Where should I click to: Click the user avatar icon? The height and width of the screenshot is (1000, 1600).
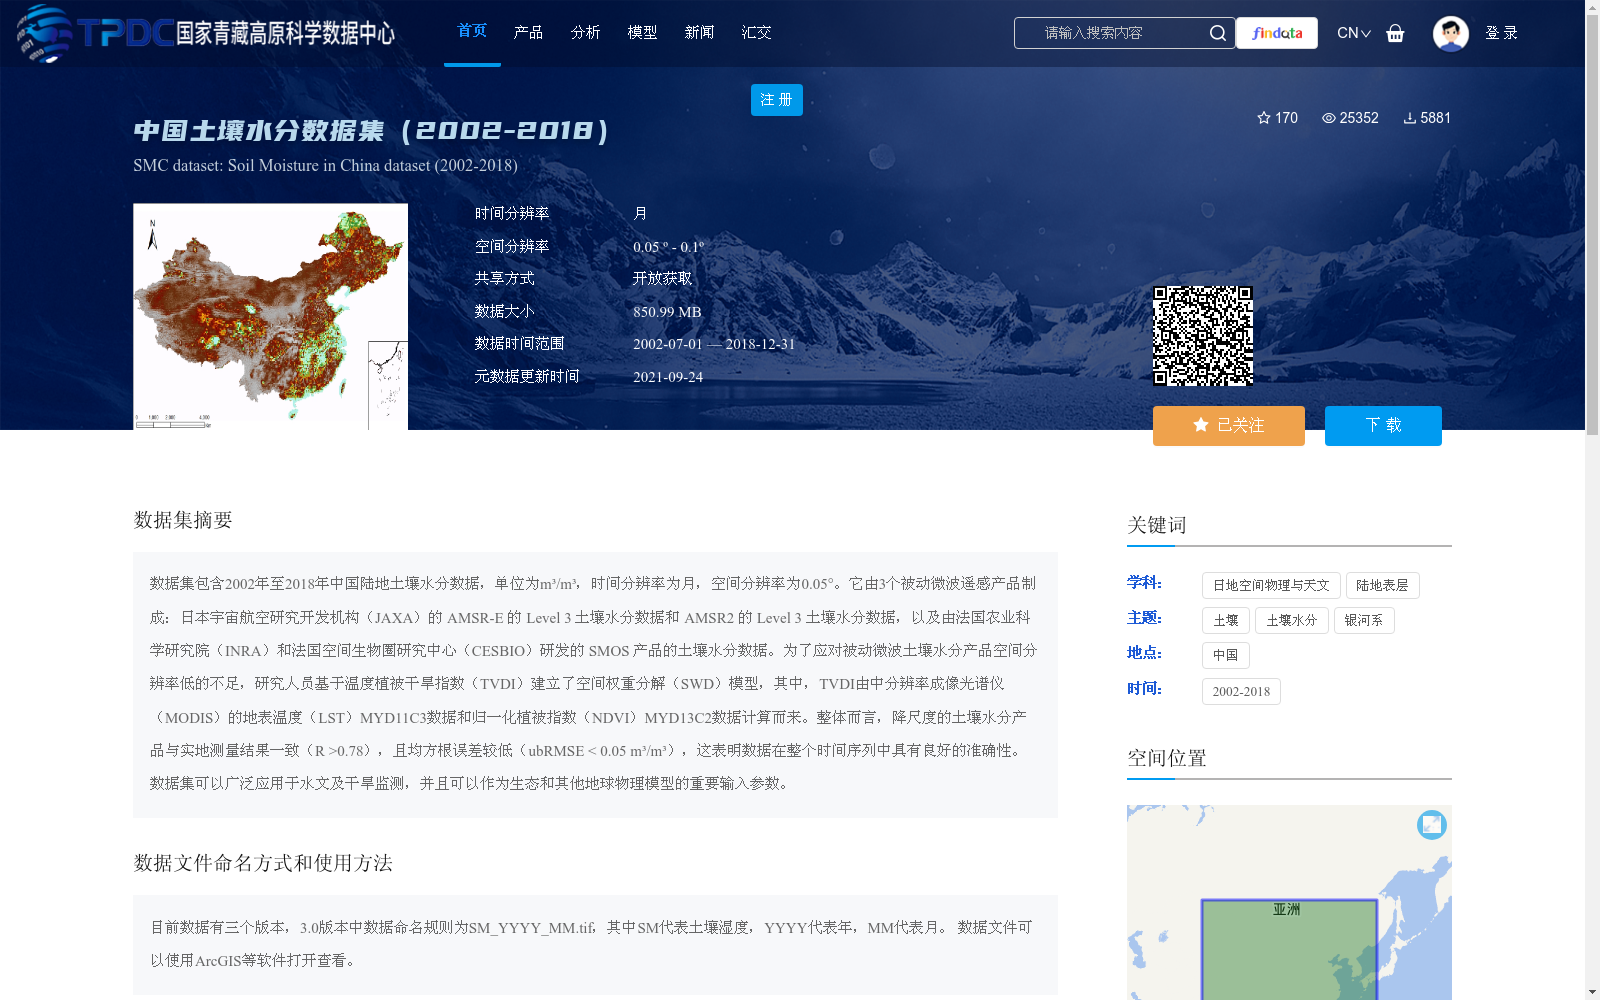[1450, 33]
